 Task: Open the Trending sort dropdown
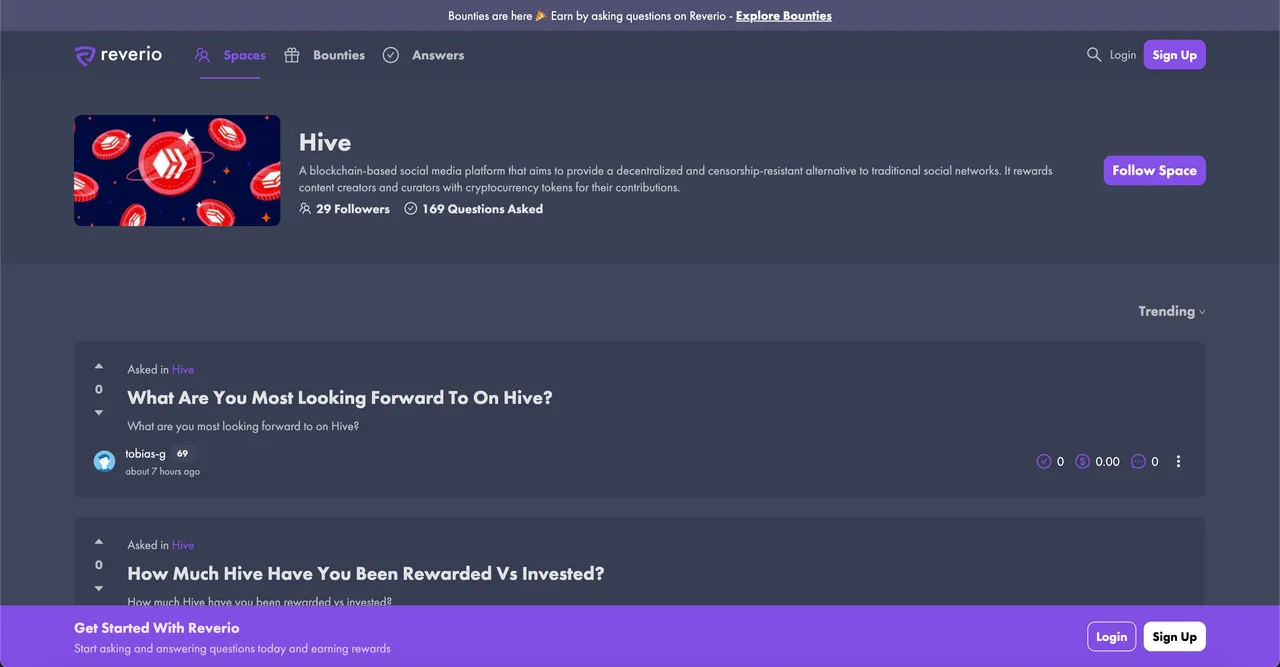[x=1171, y=311]
